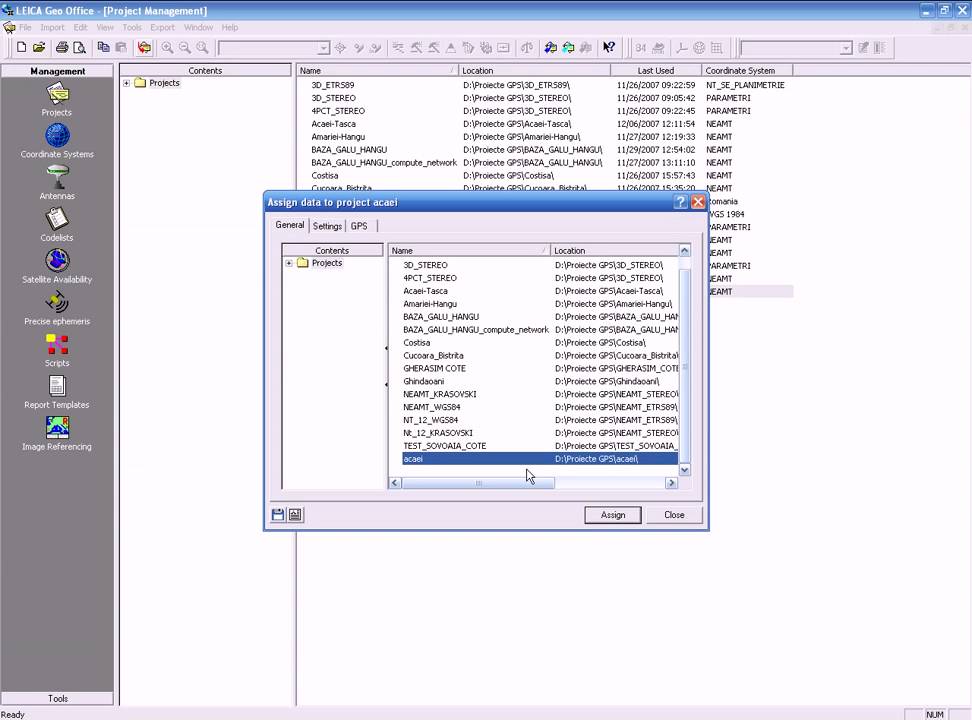This screenshot has height=720, width=972.
Task: Open Report Templates icon
Action: pyautogui.click(x=57, y=392)
